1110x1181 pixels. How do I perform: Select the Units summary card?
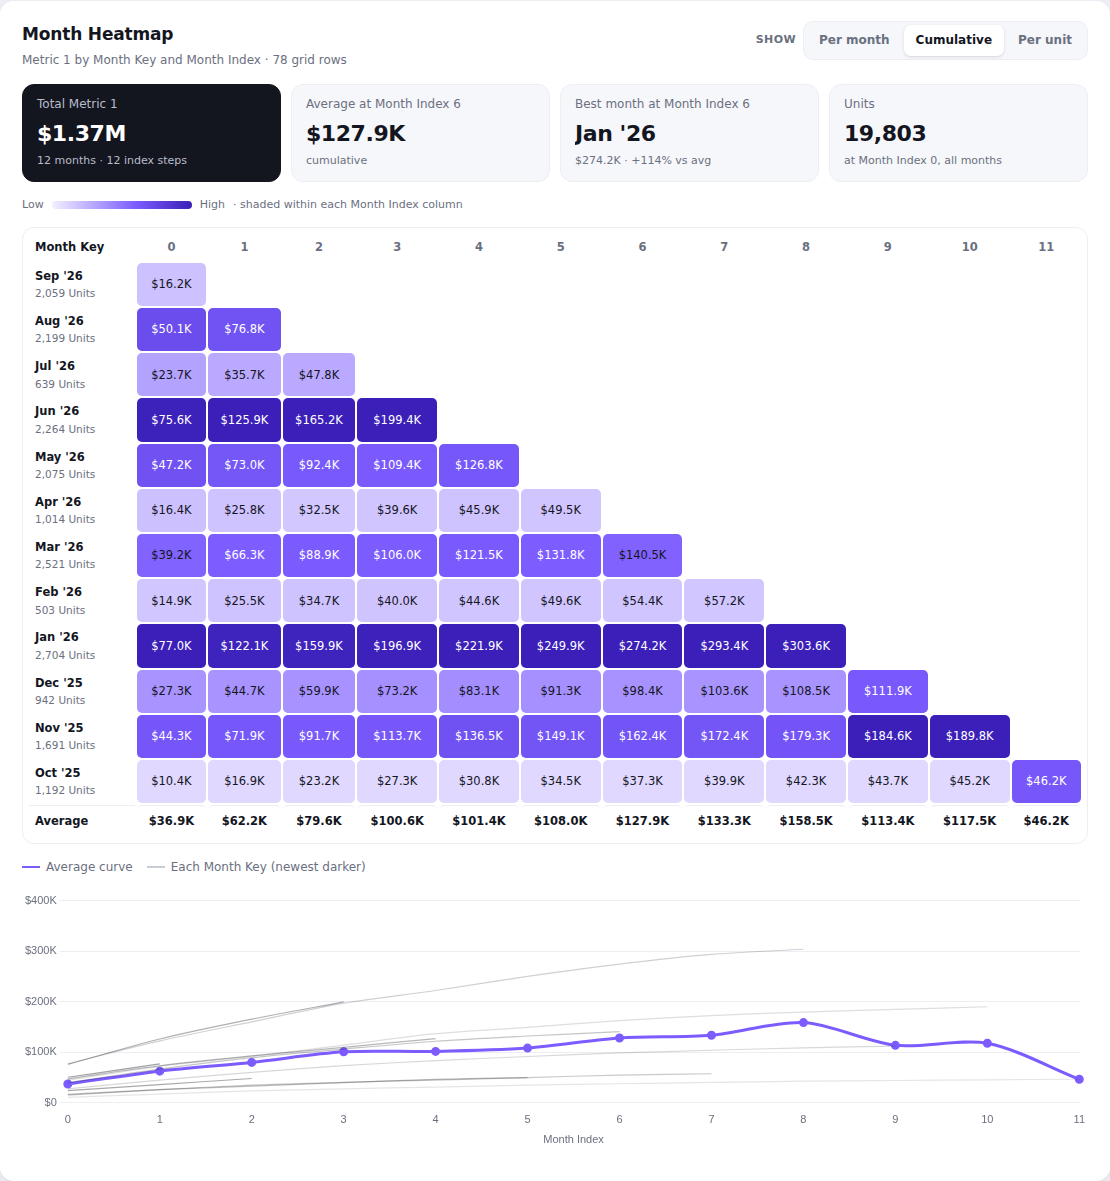tap(958, 133)
